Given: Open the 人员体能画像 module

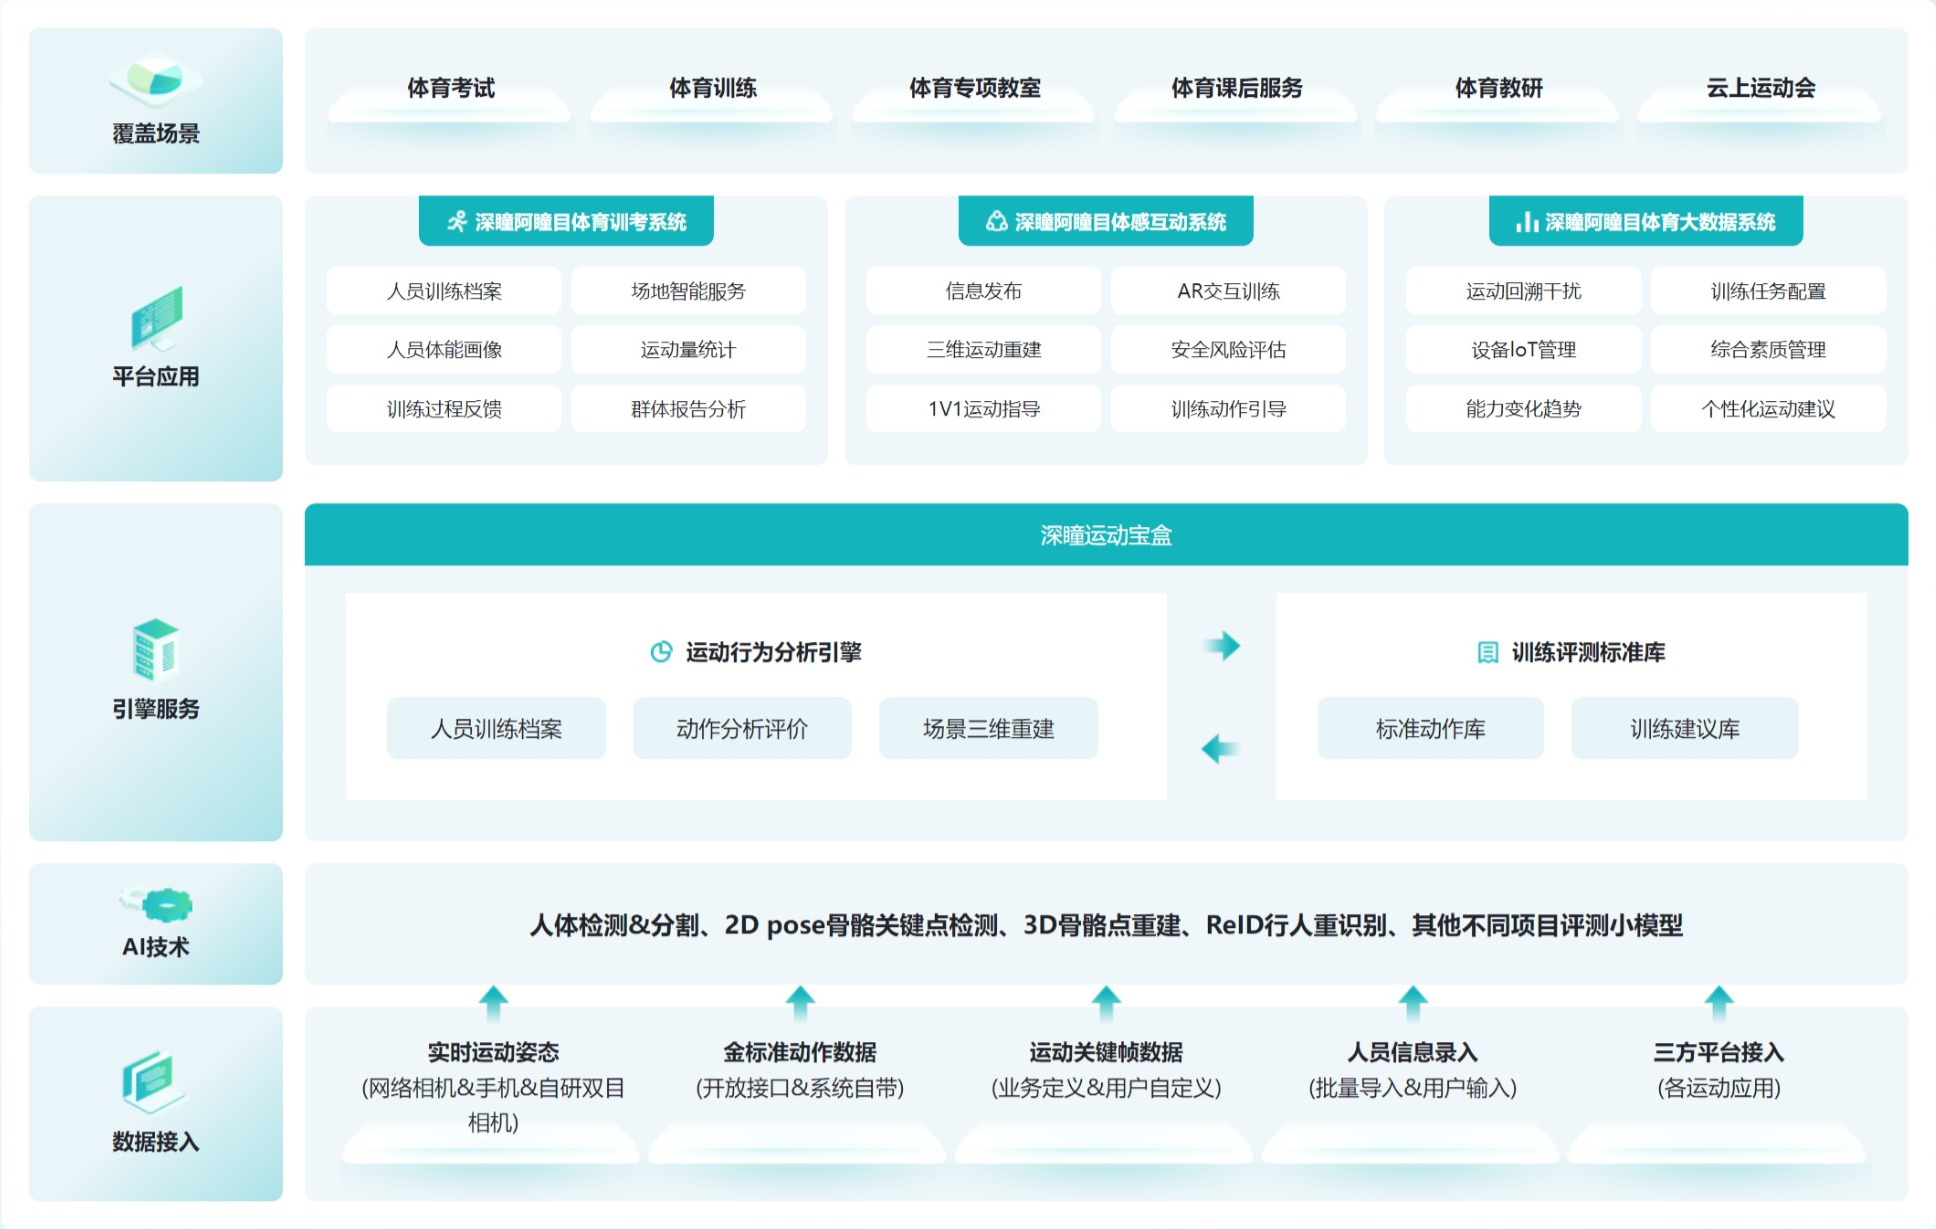Looking at the screenshot, I should tap(444, 350).
